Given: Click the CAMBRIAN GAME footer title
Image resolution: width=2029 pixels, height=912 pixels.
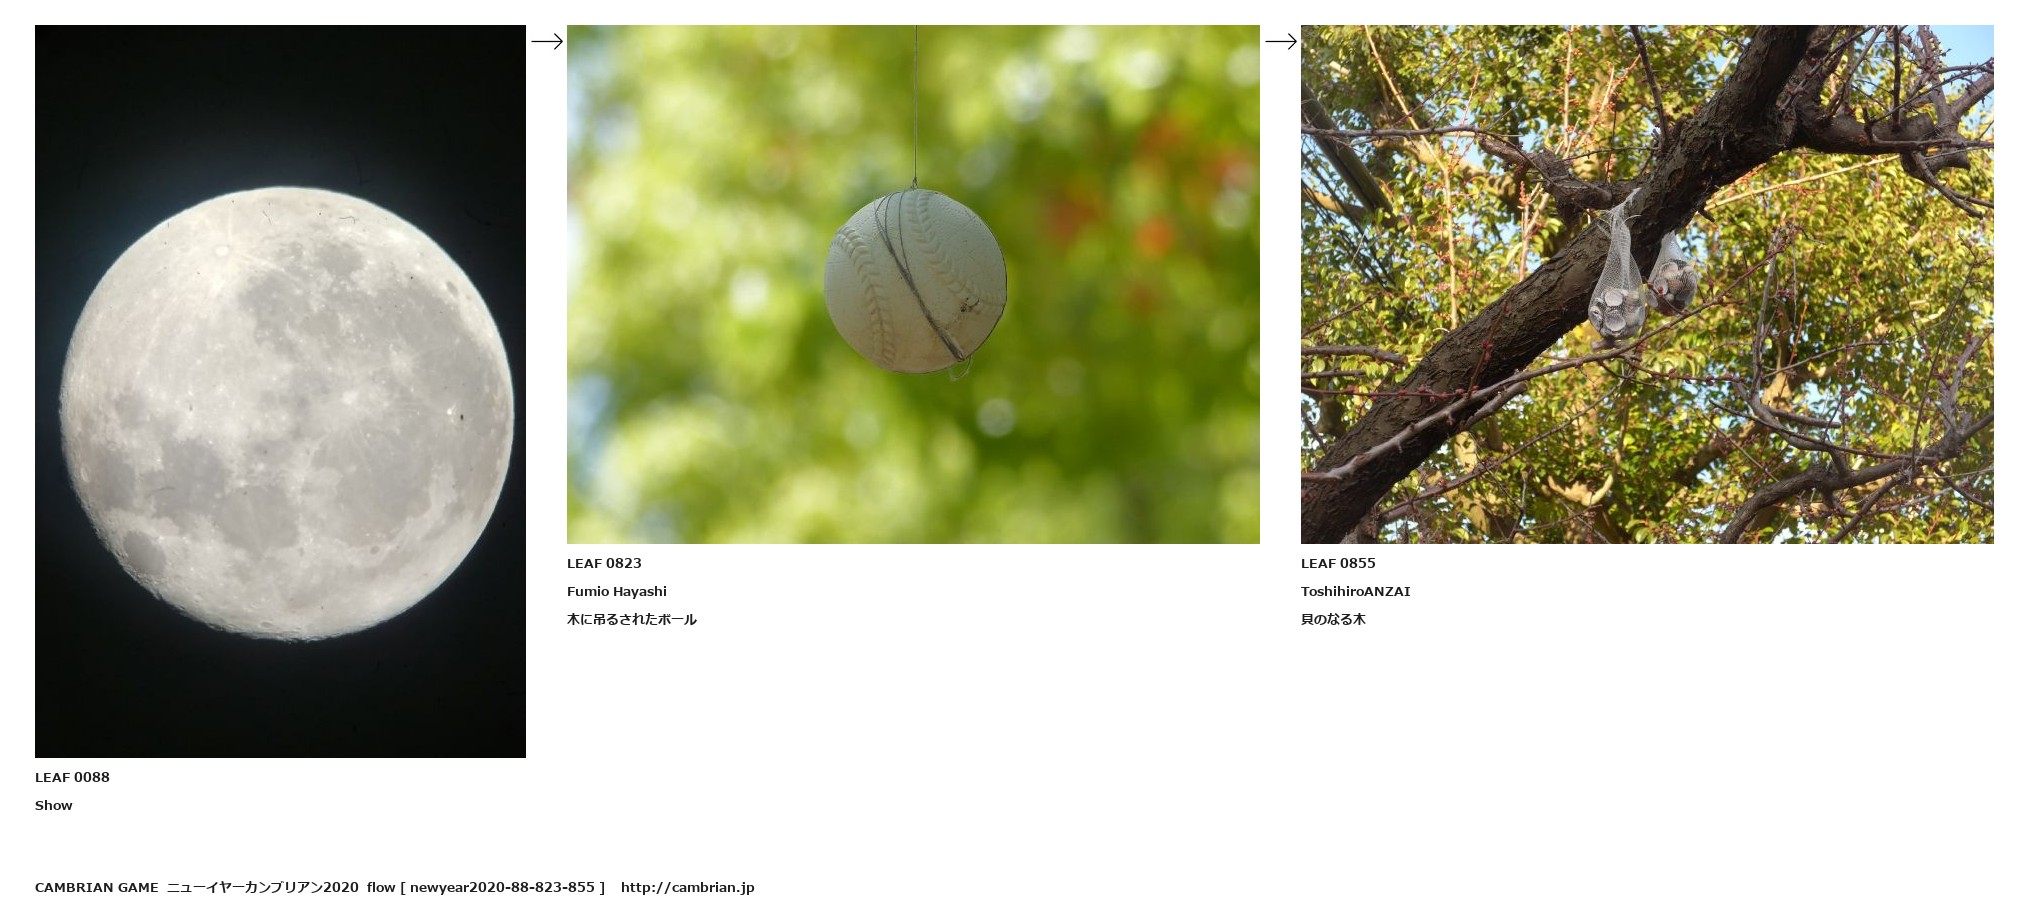Looking at the screenshot, I should [97, 887].
